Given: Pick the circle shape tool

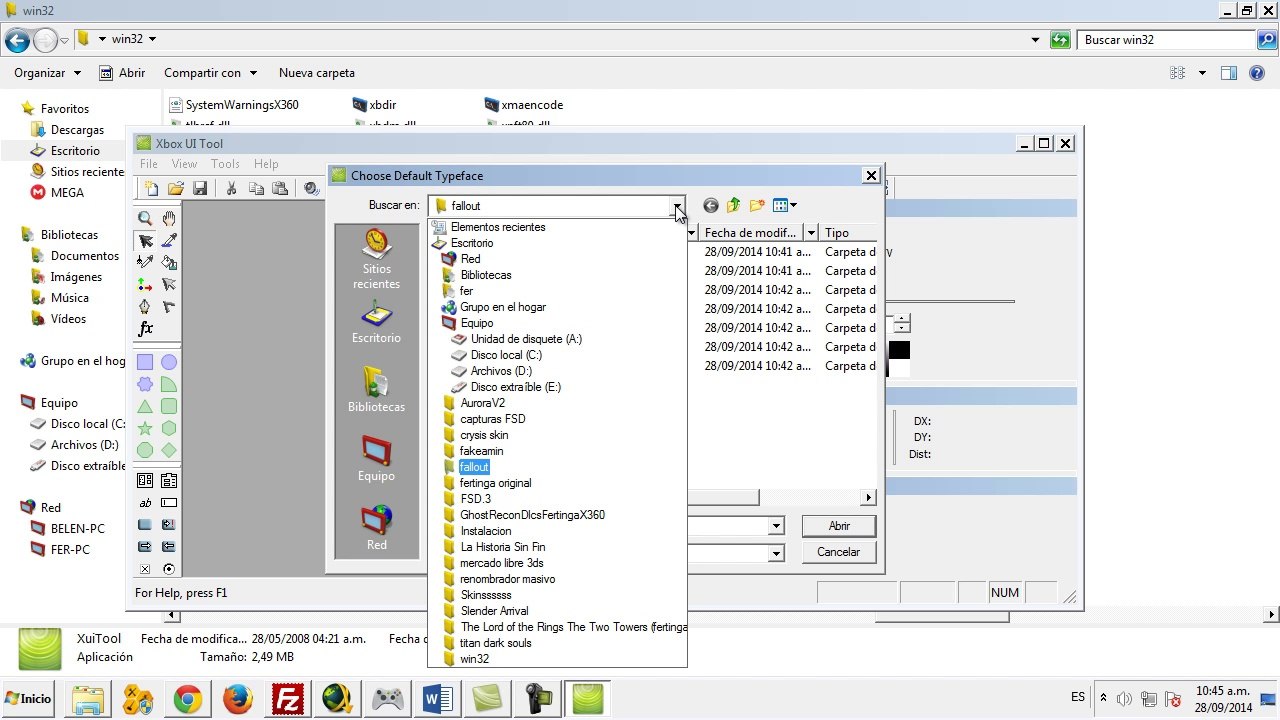Looking at the screenshot, I should tap(169, 362).
